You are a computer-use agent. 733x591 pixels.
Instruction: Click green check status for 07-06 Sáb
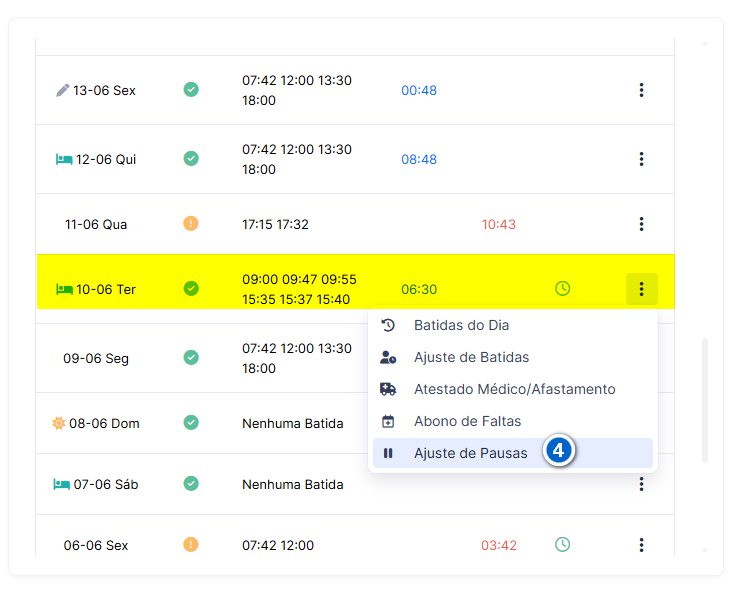click(191, 483)
